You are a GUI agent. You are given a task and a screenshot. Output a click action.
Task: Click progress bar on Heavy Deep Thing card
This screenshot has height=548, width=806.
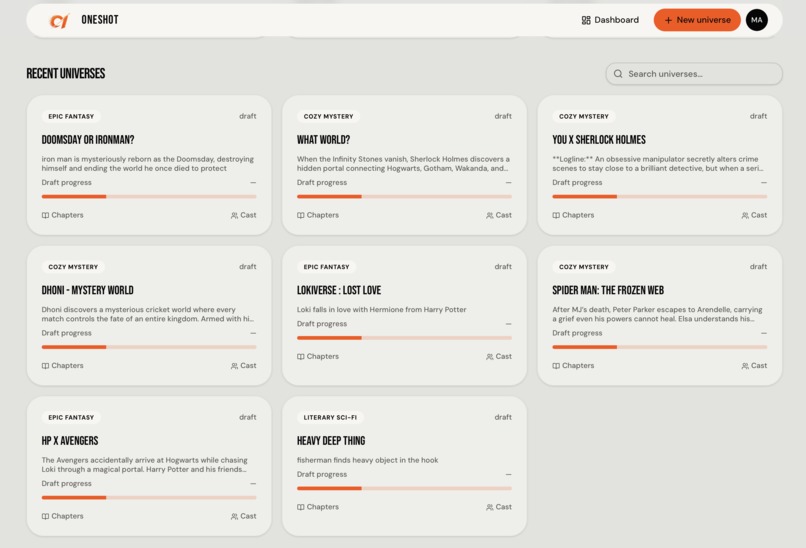click(405, 488)
